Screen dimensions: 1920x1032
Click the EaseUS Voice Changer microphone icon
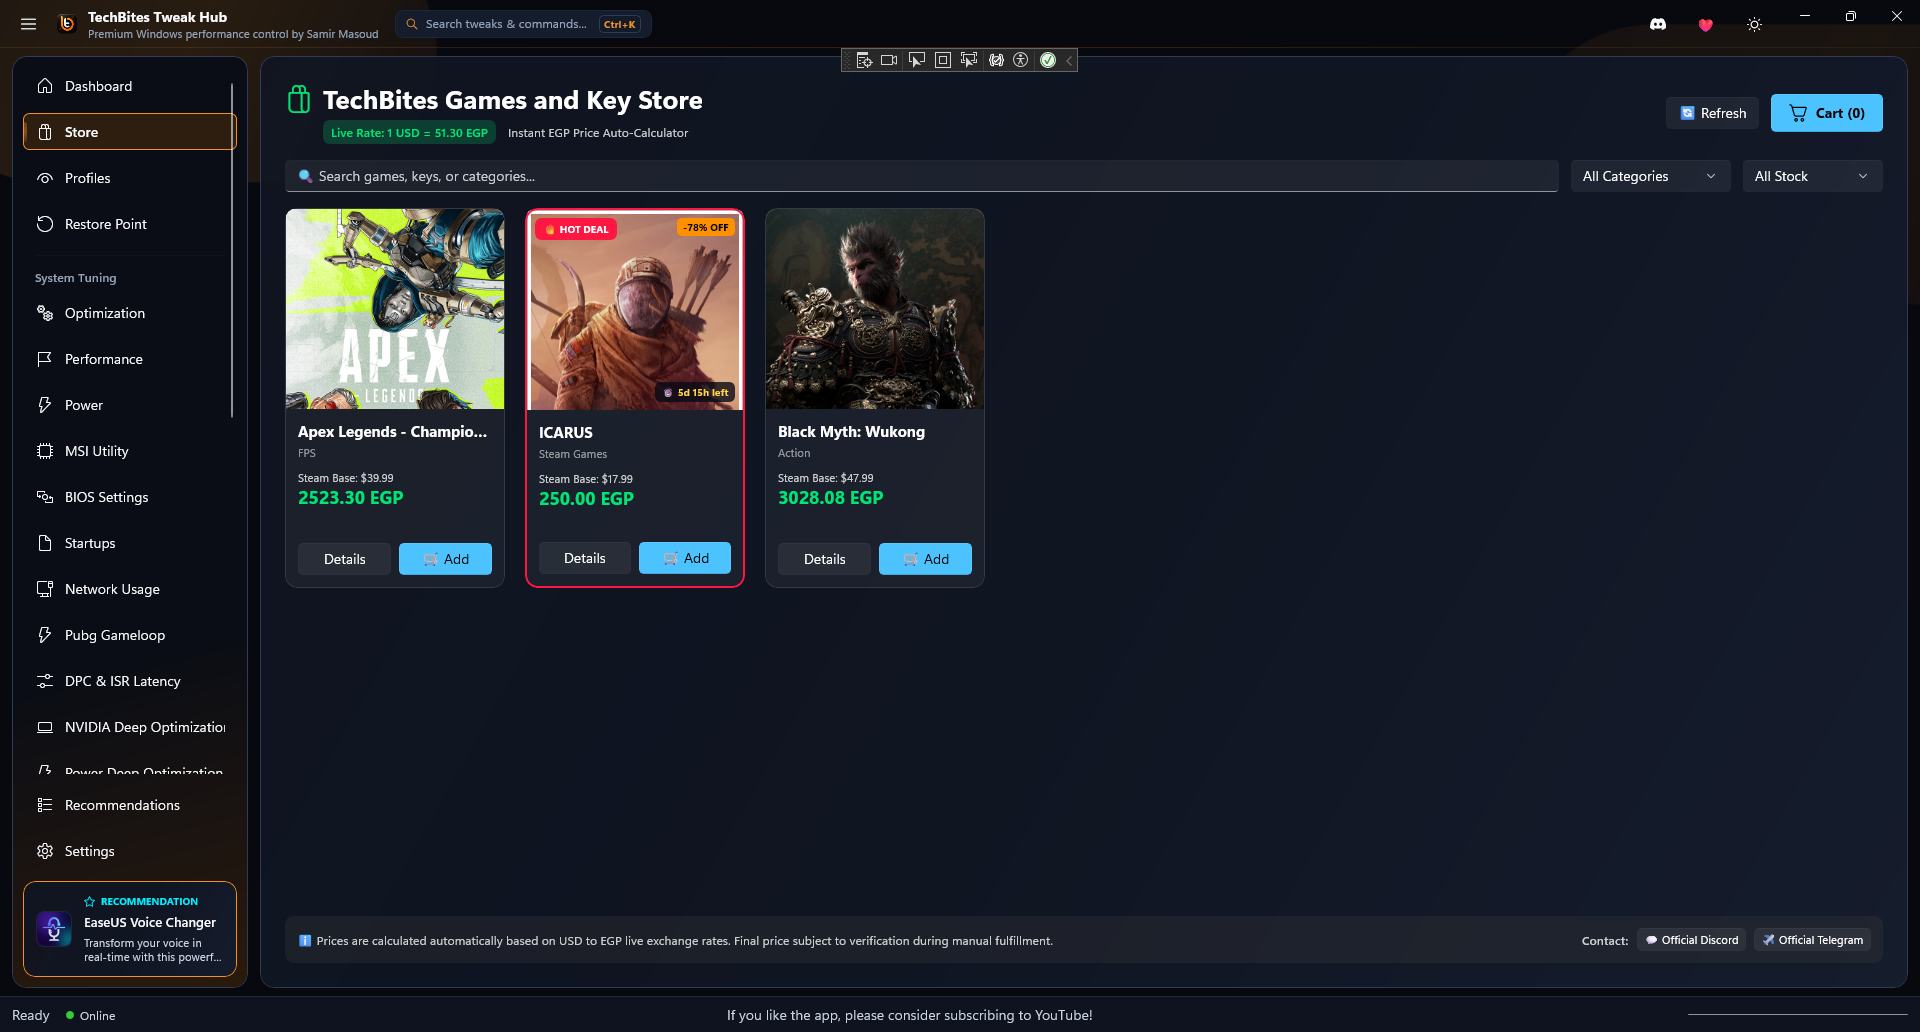54,929
